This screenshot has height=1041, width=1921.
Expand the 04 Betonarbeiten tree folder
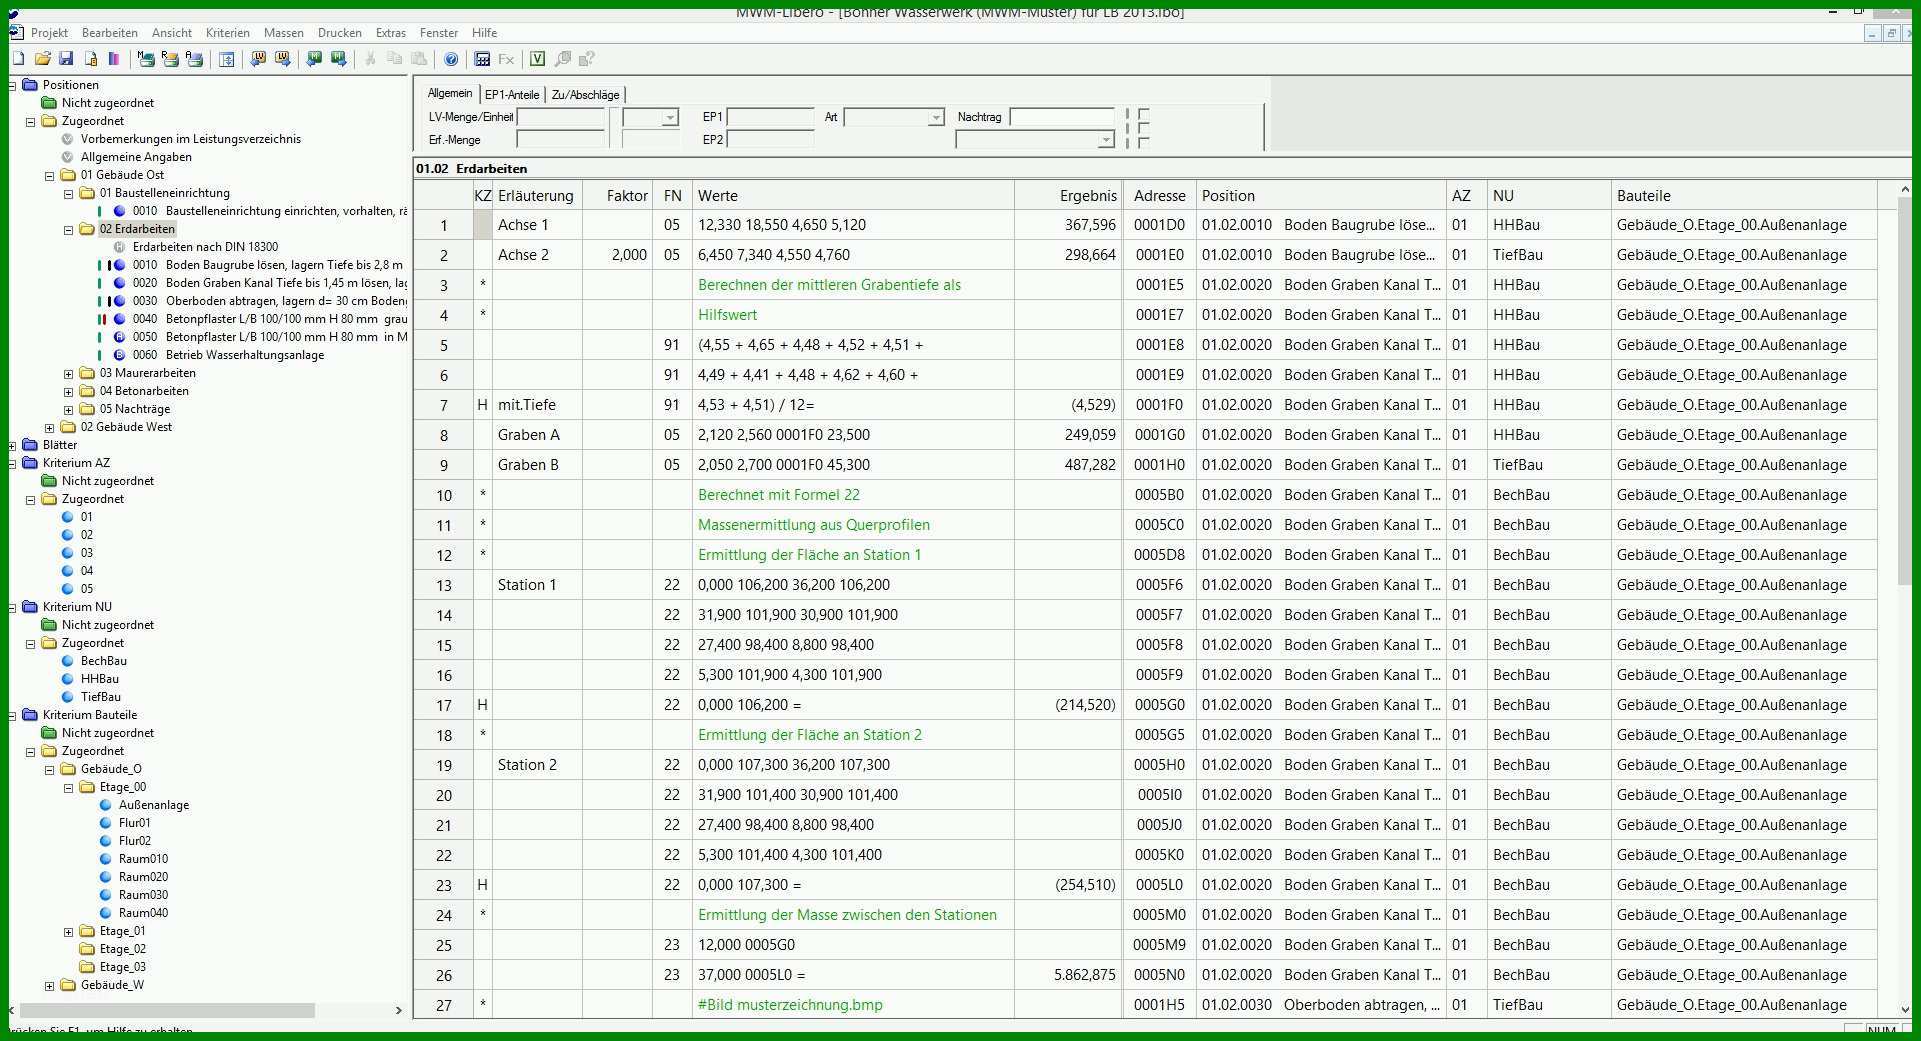pos(69,392)
